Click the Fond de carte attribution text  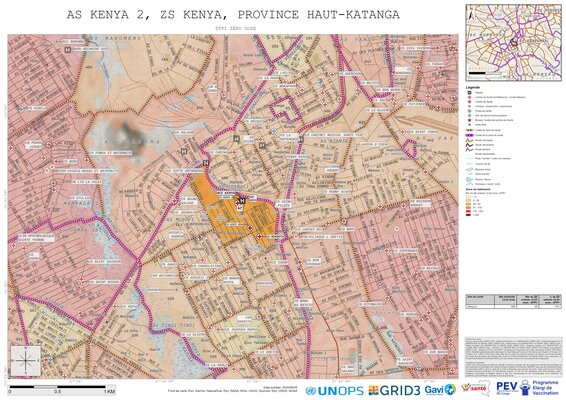232,391
